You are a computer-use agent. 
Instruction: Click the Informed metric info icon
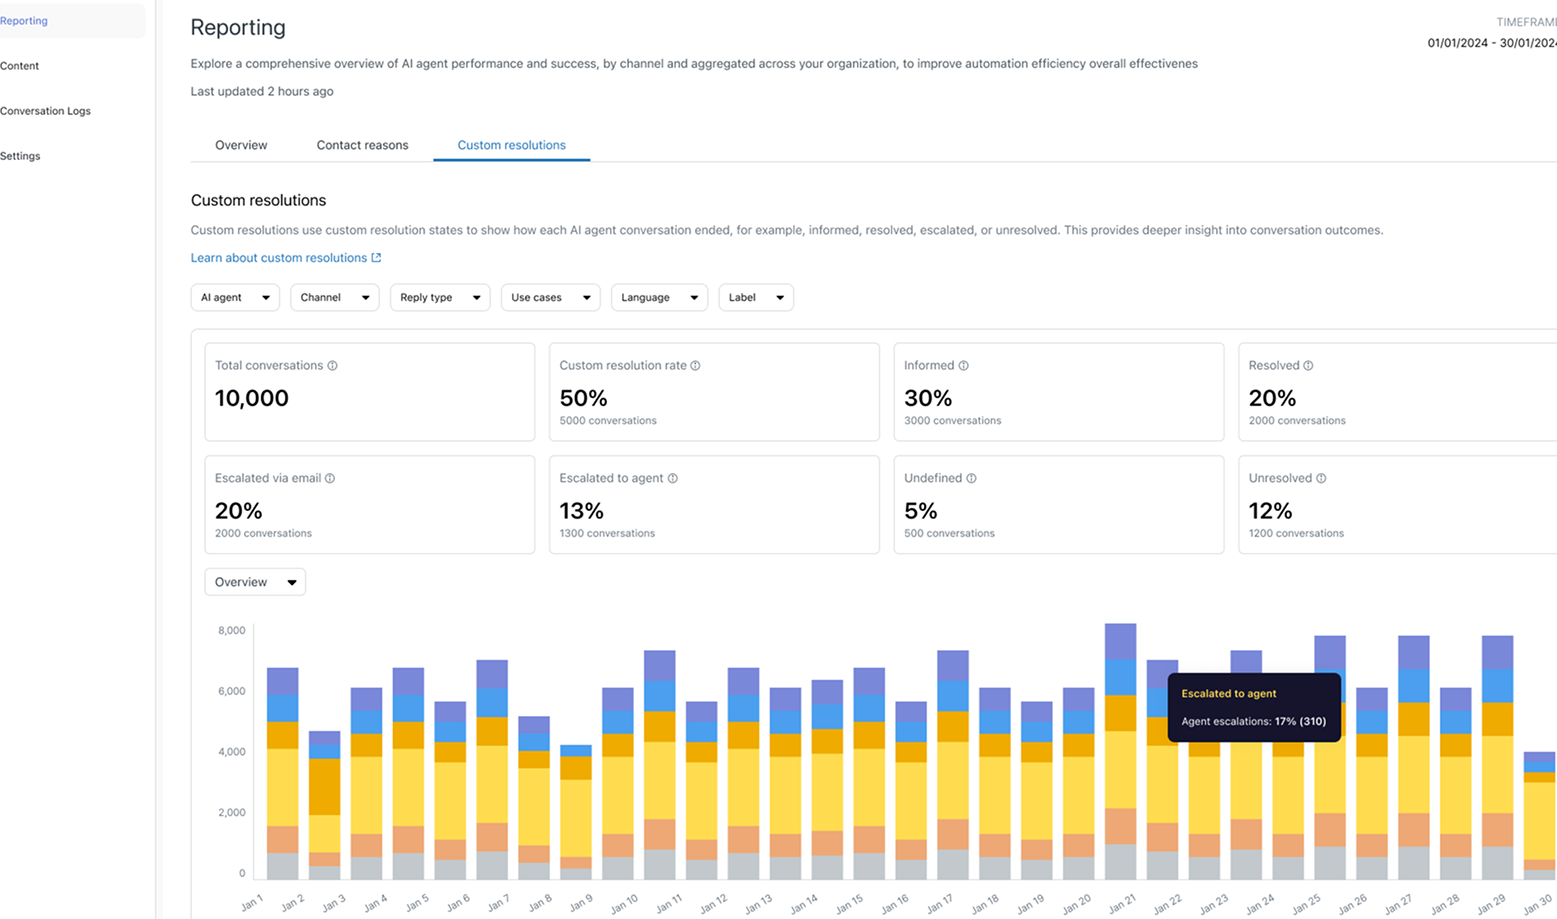(963, 366)
